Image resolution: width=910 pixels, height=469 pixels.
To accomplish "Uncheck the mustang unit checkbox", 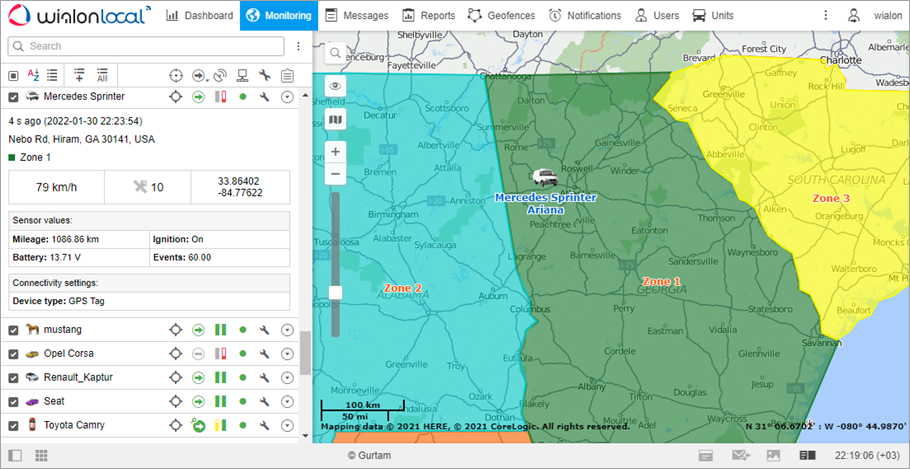I will tap(14, 330).
